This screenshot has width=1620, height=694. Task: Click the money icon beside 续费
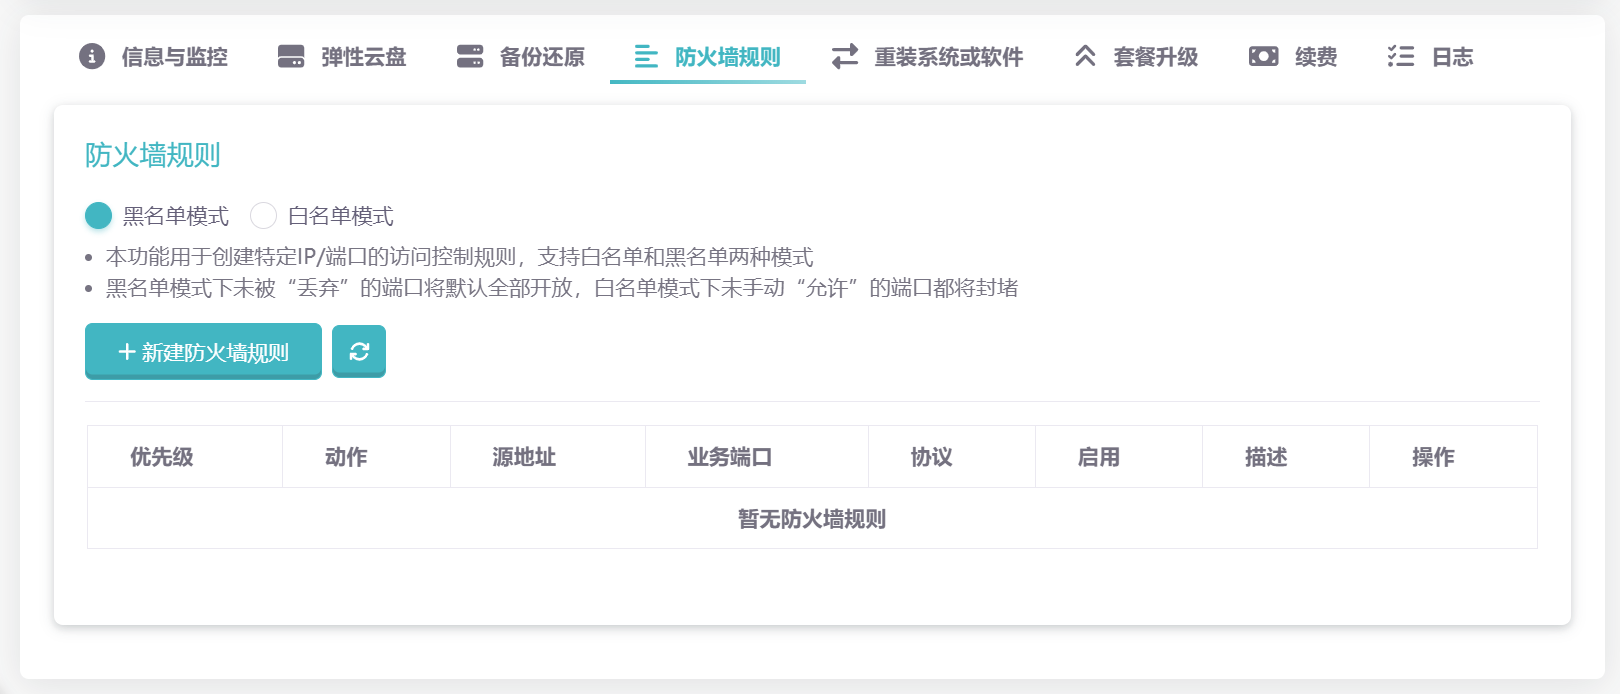(x=1263, y=56)
